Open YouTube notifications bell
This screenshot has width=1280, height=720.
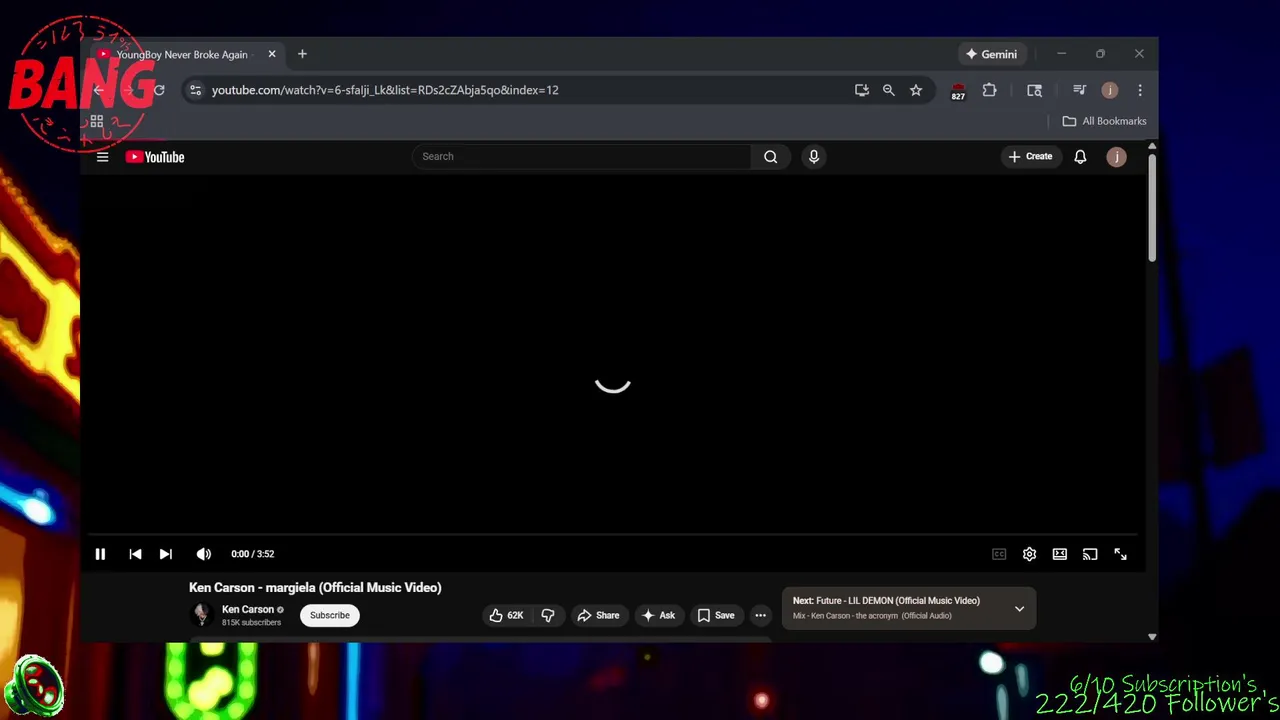tap(1080, 157)
